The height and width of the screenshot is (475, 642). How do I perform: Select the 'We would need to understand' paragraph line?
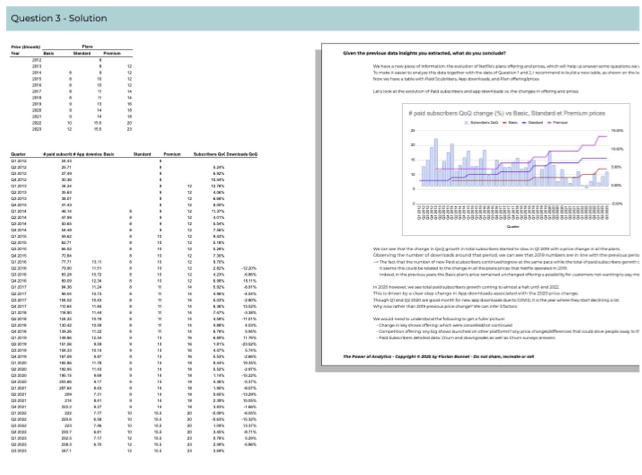coord(439,319)
